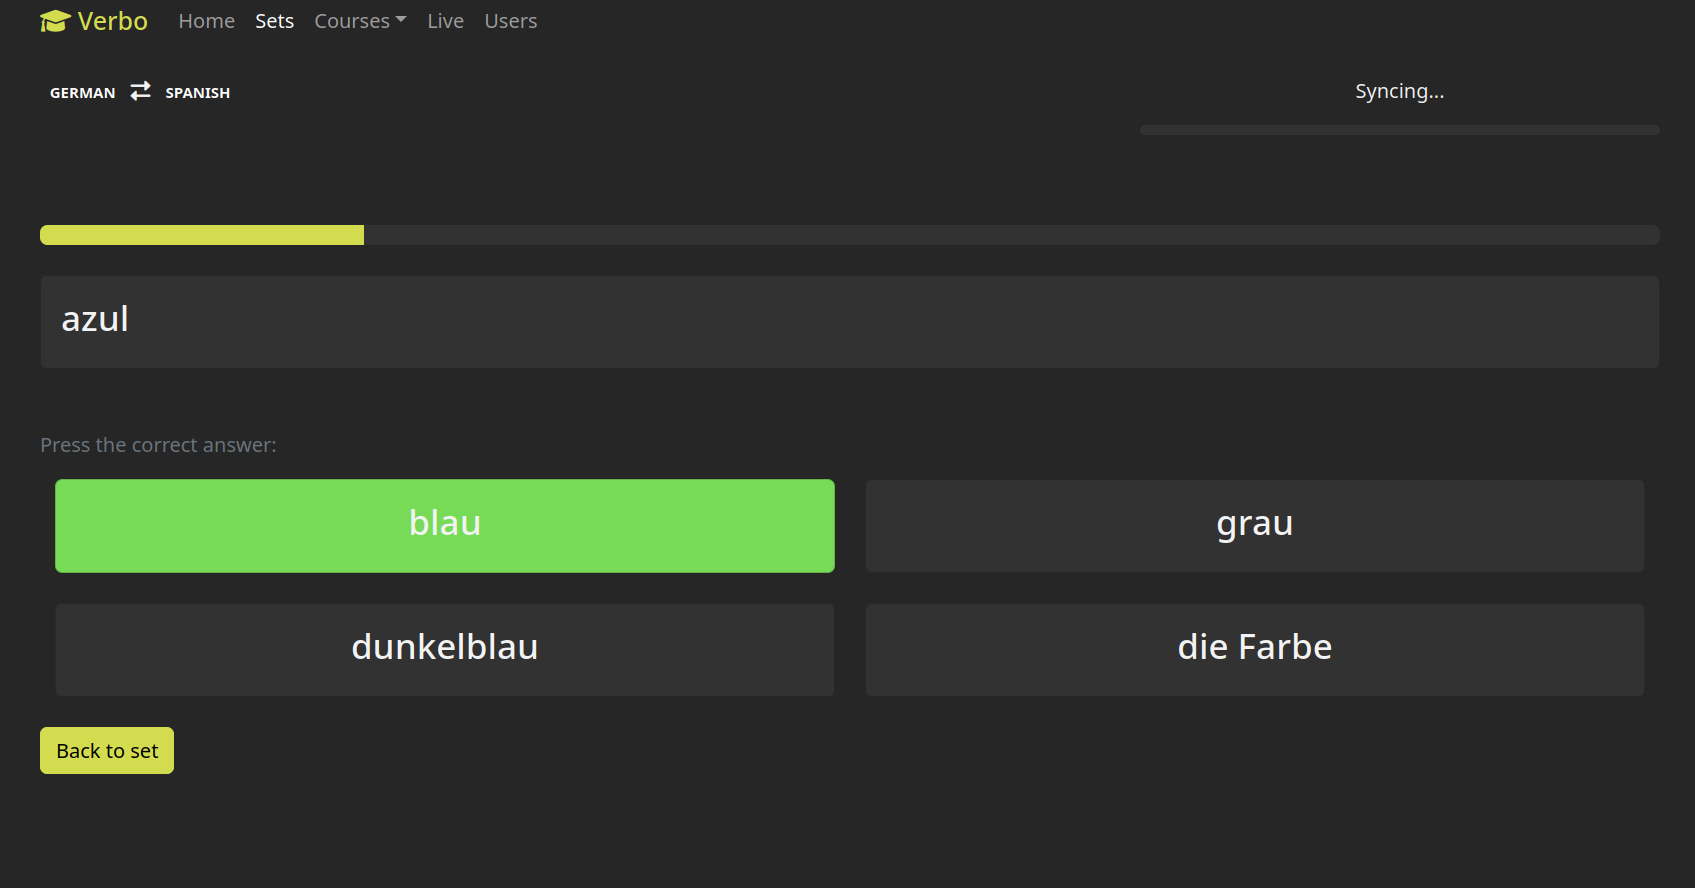Select the GERMAN language label
Image resolution: width=1695 pixels, height=888 pixels.
tap(82, 92)
